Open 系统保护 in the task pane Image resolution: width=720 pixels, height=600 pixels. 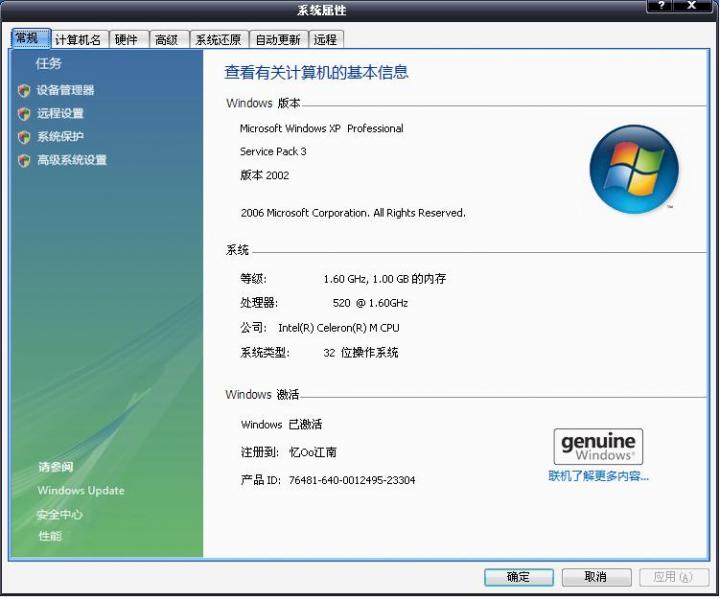60,137
